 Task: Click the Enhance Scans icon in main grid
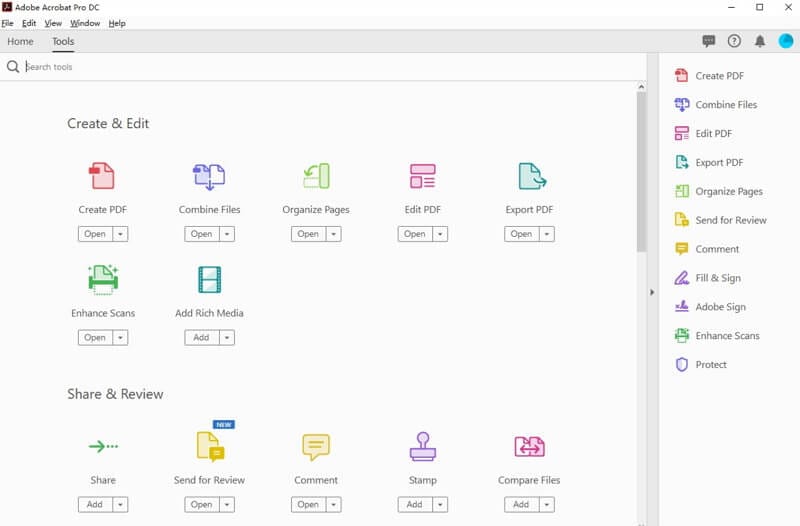pyautogui.click(x=103, y=280)
